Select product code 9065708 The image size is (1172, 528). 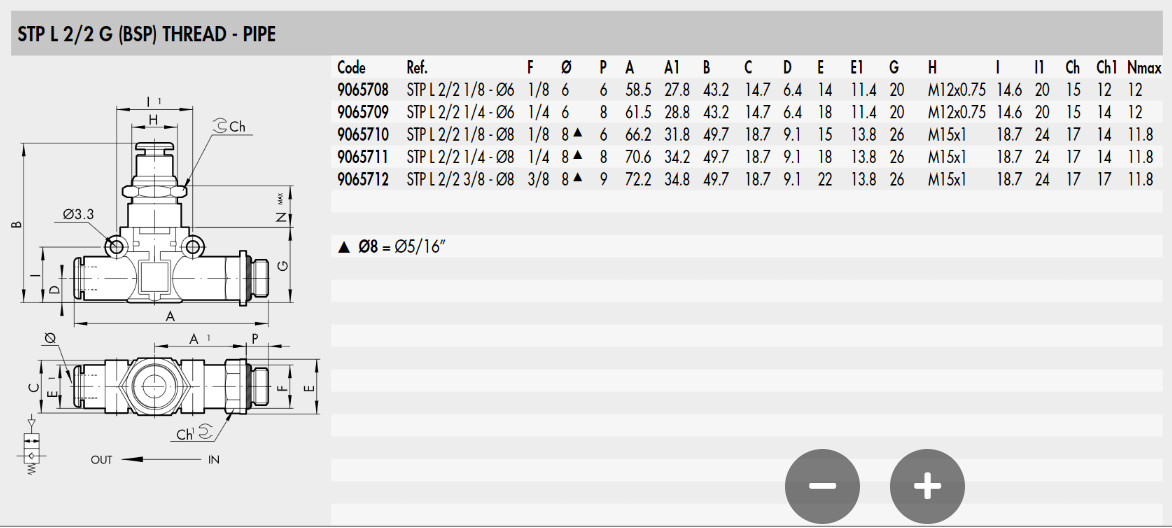point(363,90)
